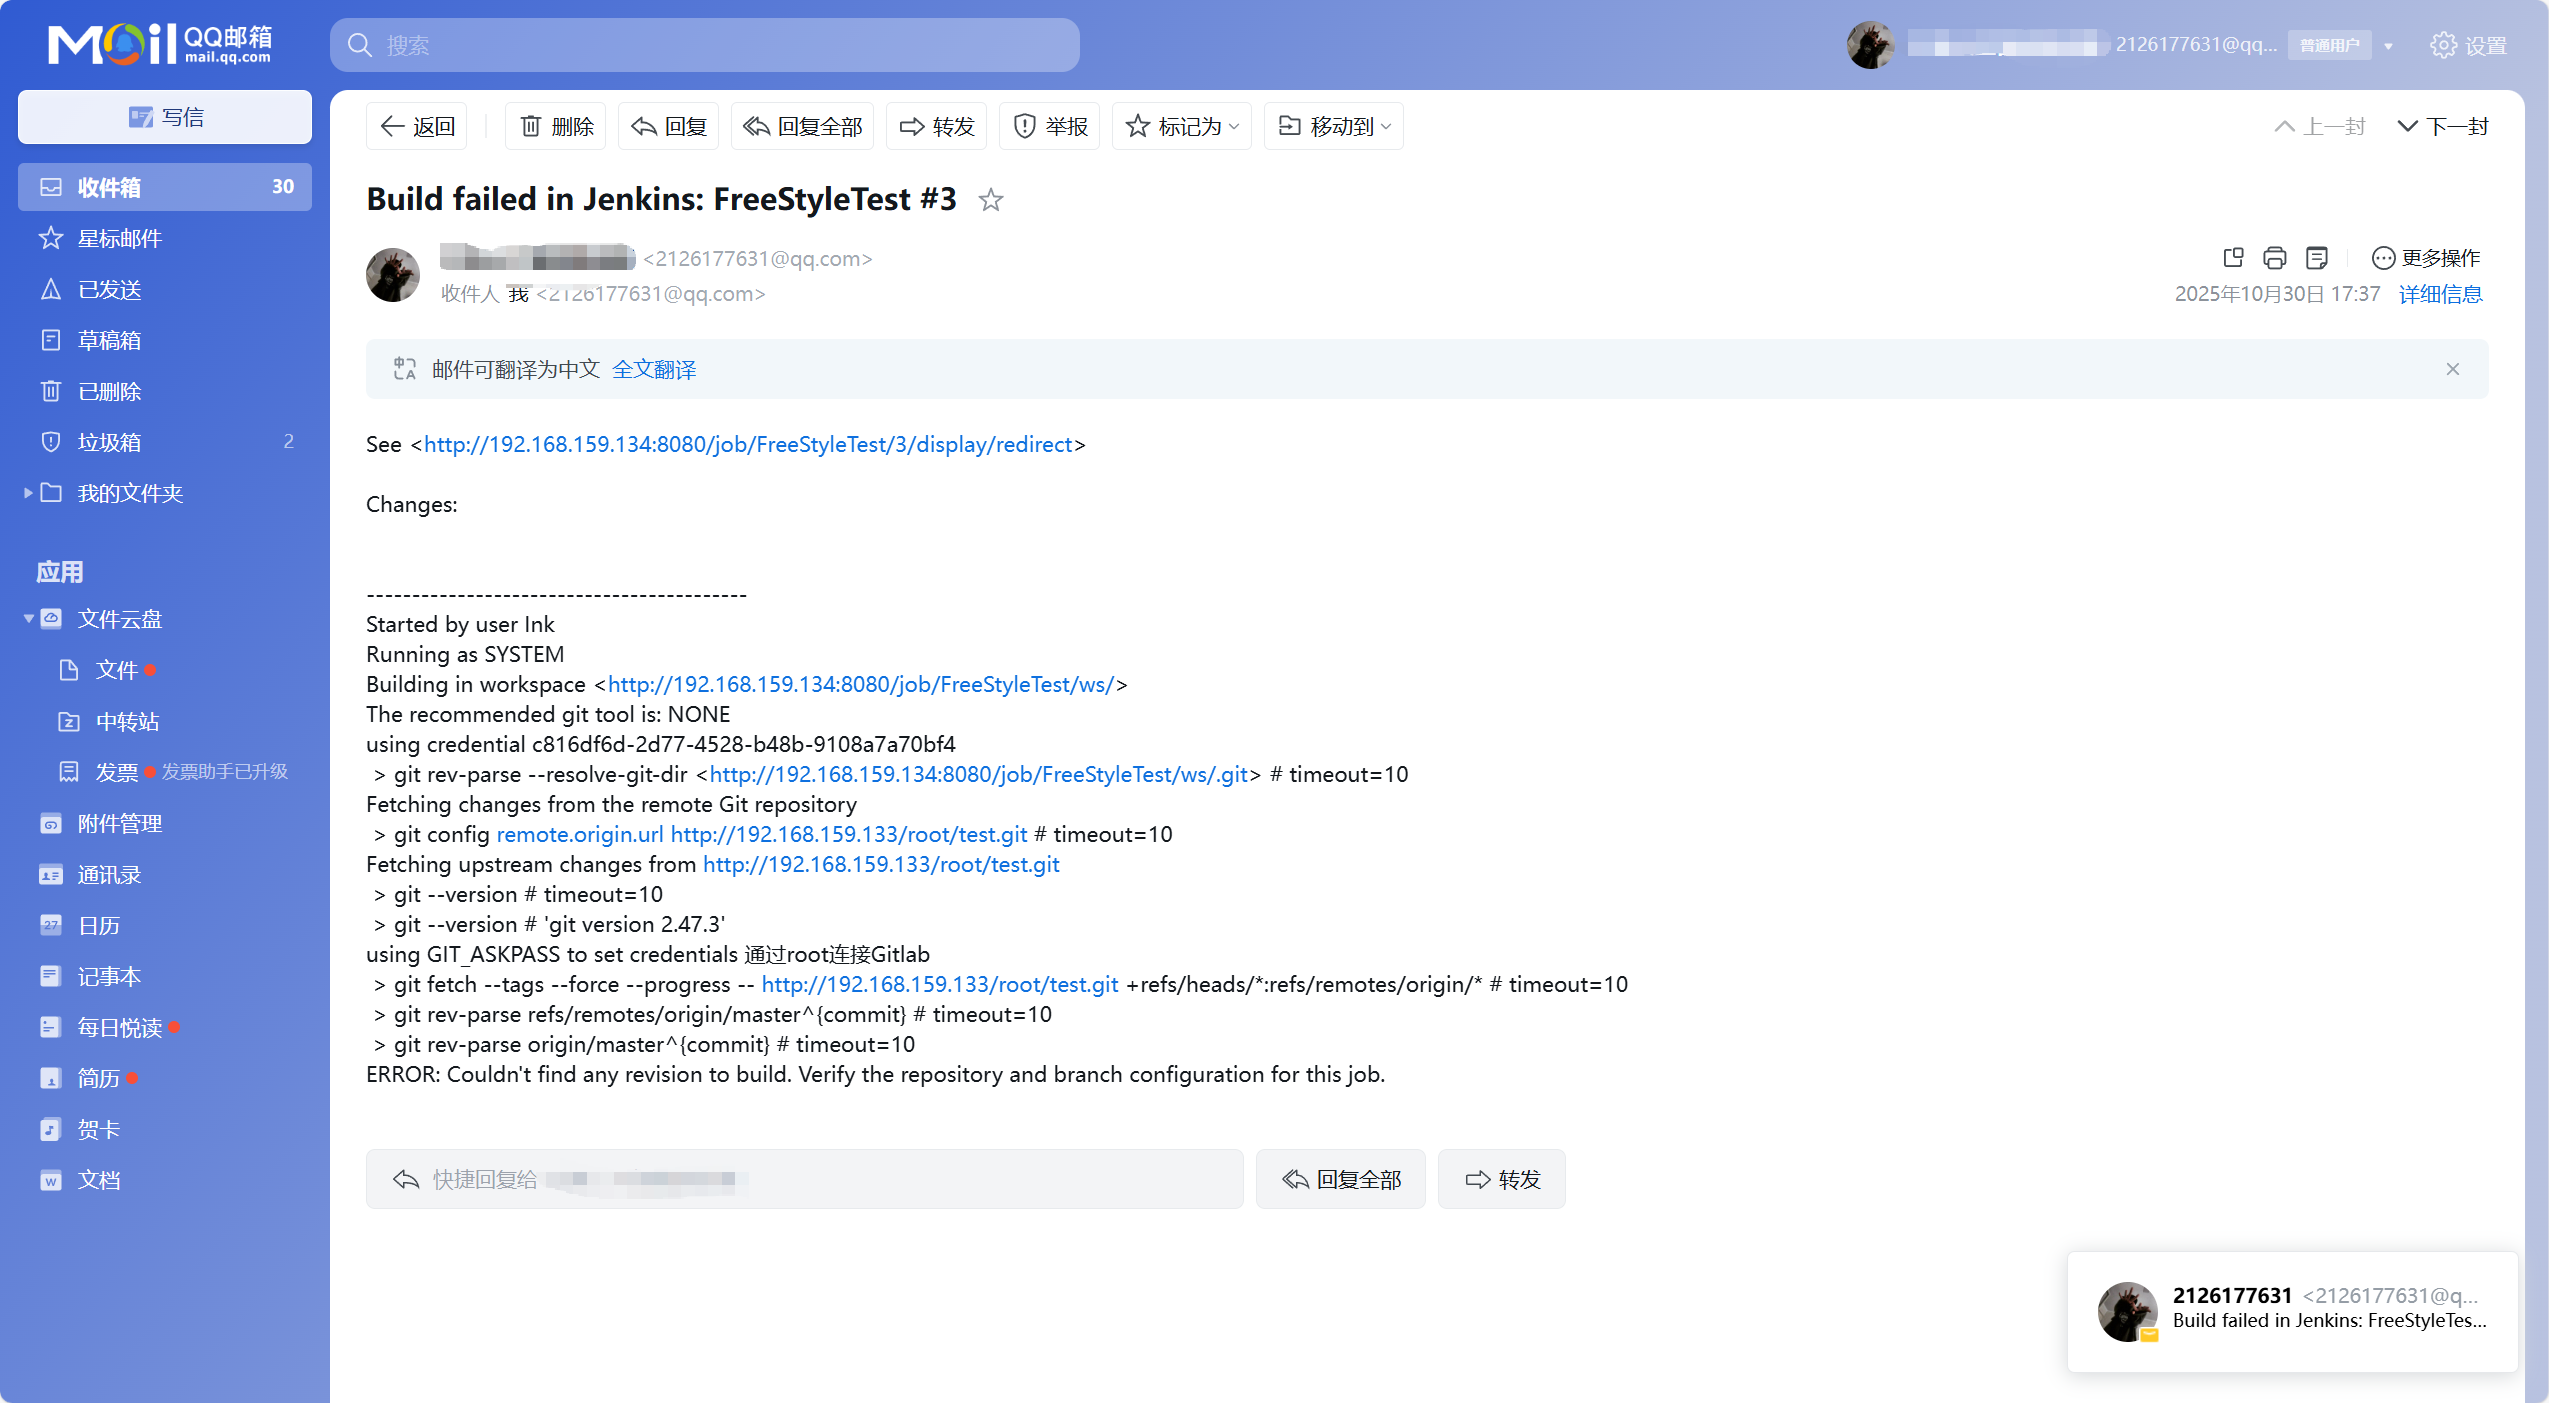Click the 删除 trash button

(x=556, y=126)
